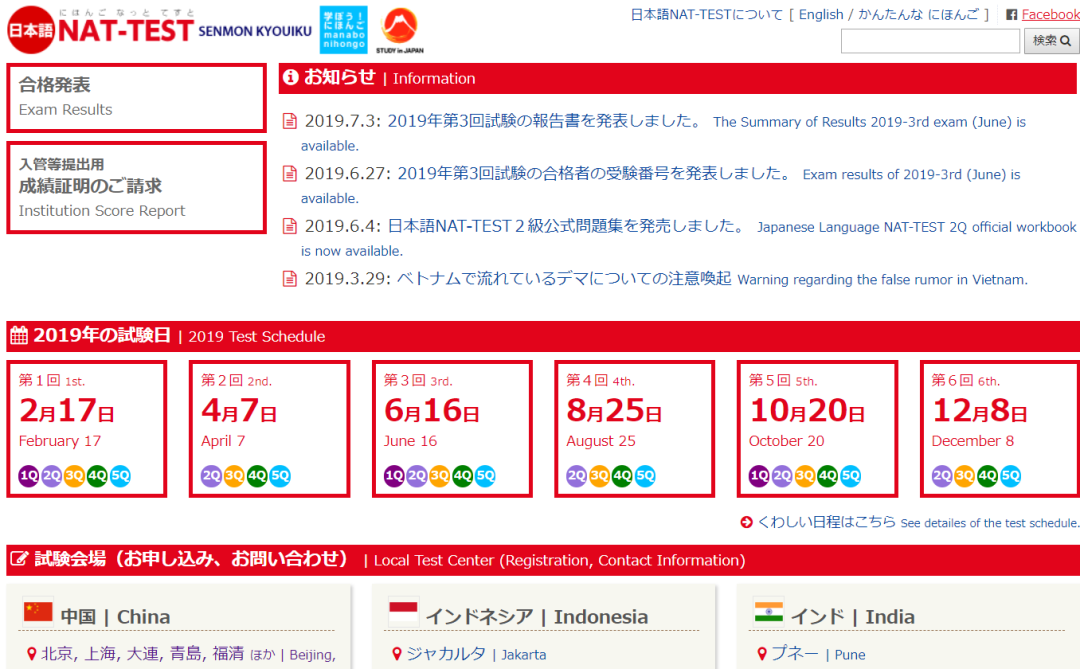Viewport: 1080px width, 669px height.
Task: Click document icon beside 2019.7.3 news
Action: (290, 121)
